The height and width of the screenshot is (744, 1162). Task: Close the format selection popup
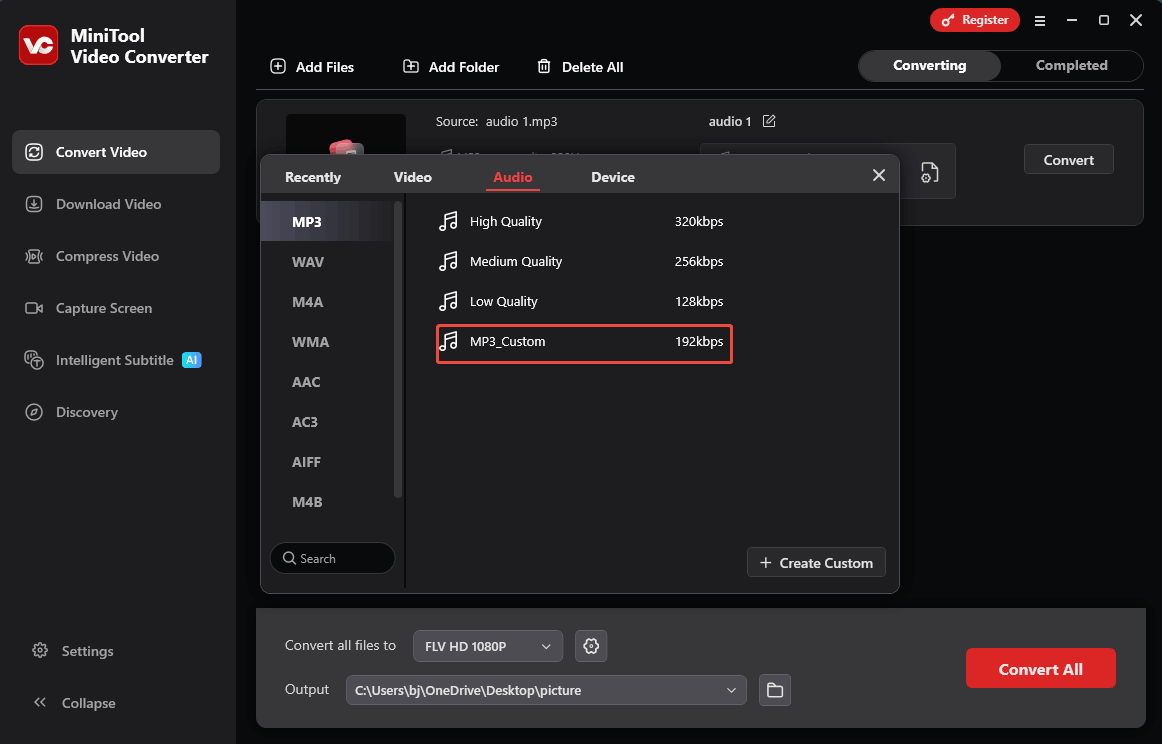pos(879,175)
